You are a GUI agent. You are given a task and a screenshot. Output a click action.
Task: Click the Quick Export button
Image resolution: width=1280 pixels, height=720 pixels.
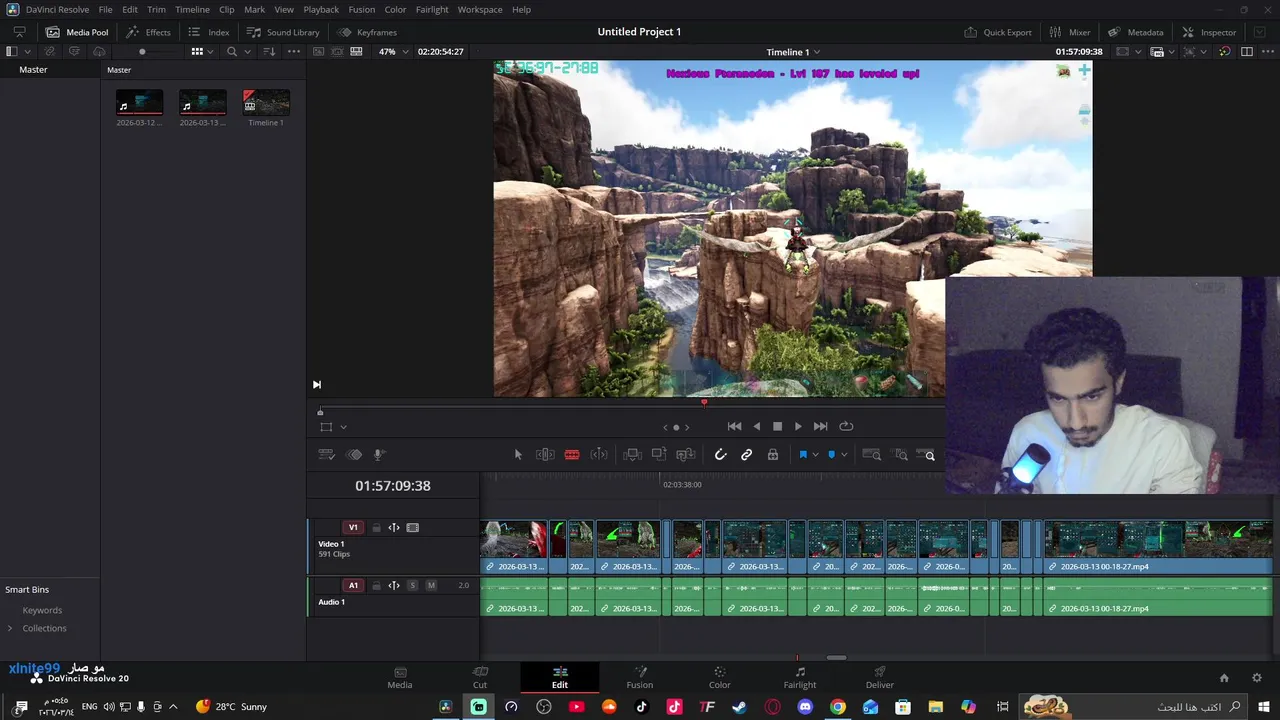tap(998, 32)
